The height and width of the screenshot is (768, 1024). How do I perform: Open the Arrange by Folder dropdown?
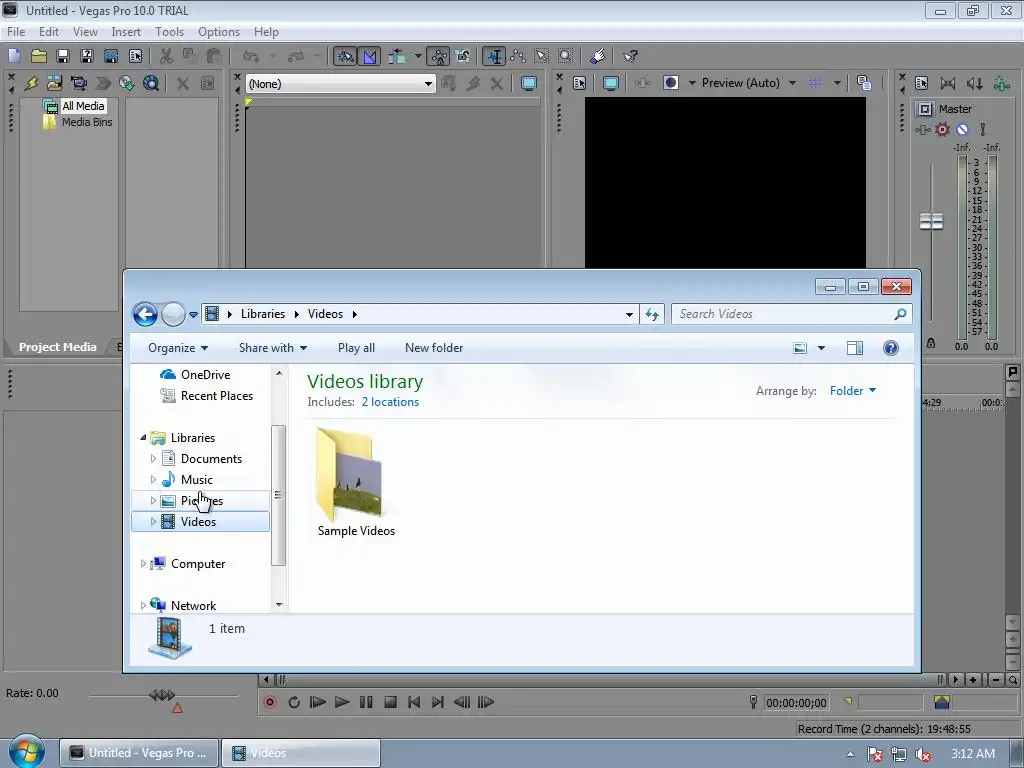[x=852, y=391]
